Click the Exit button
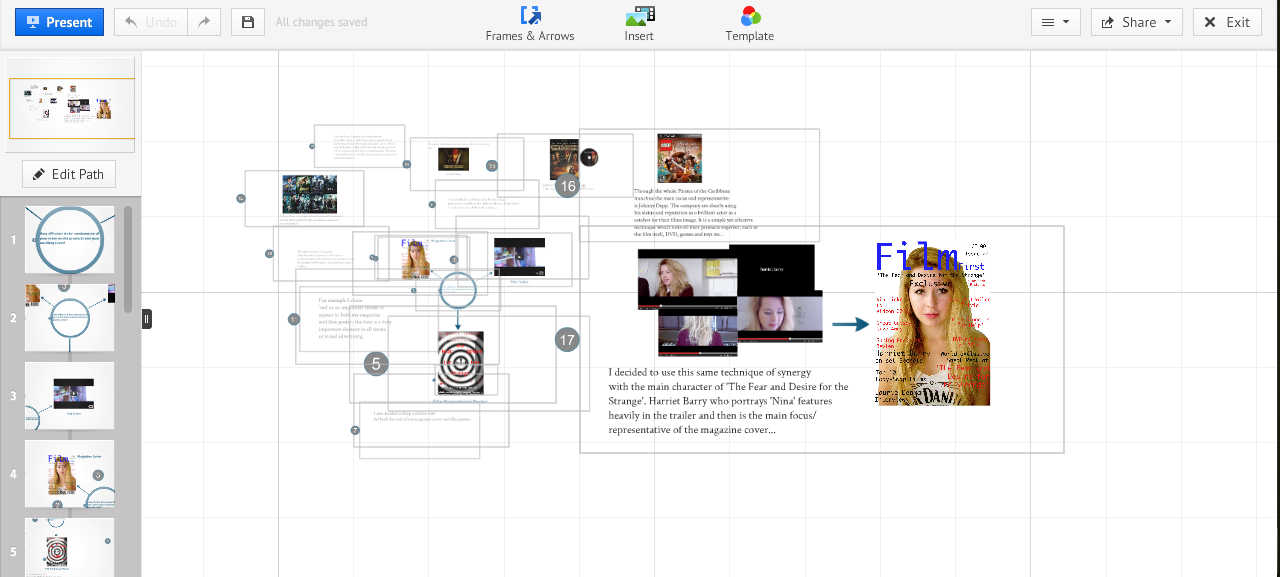The height and width of the screenshot is (577, 1280). (1227, 22)
